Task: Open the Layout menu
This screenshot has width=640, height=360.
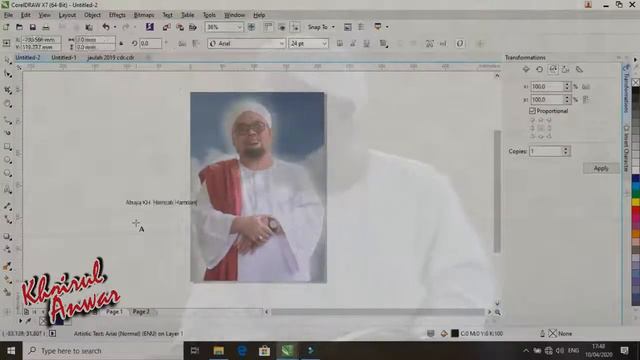Action: point(67,15)
